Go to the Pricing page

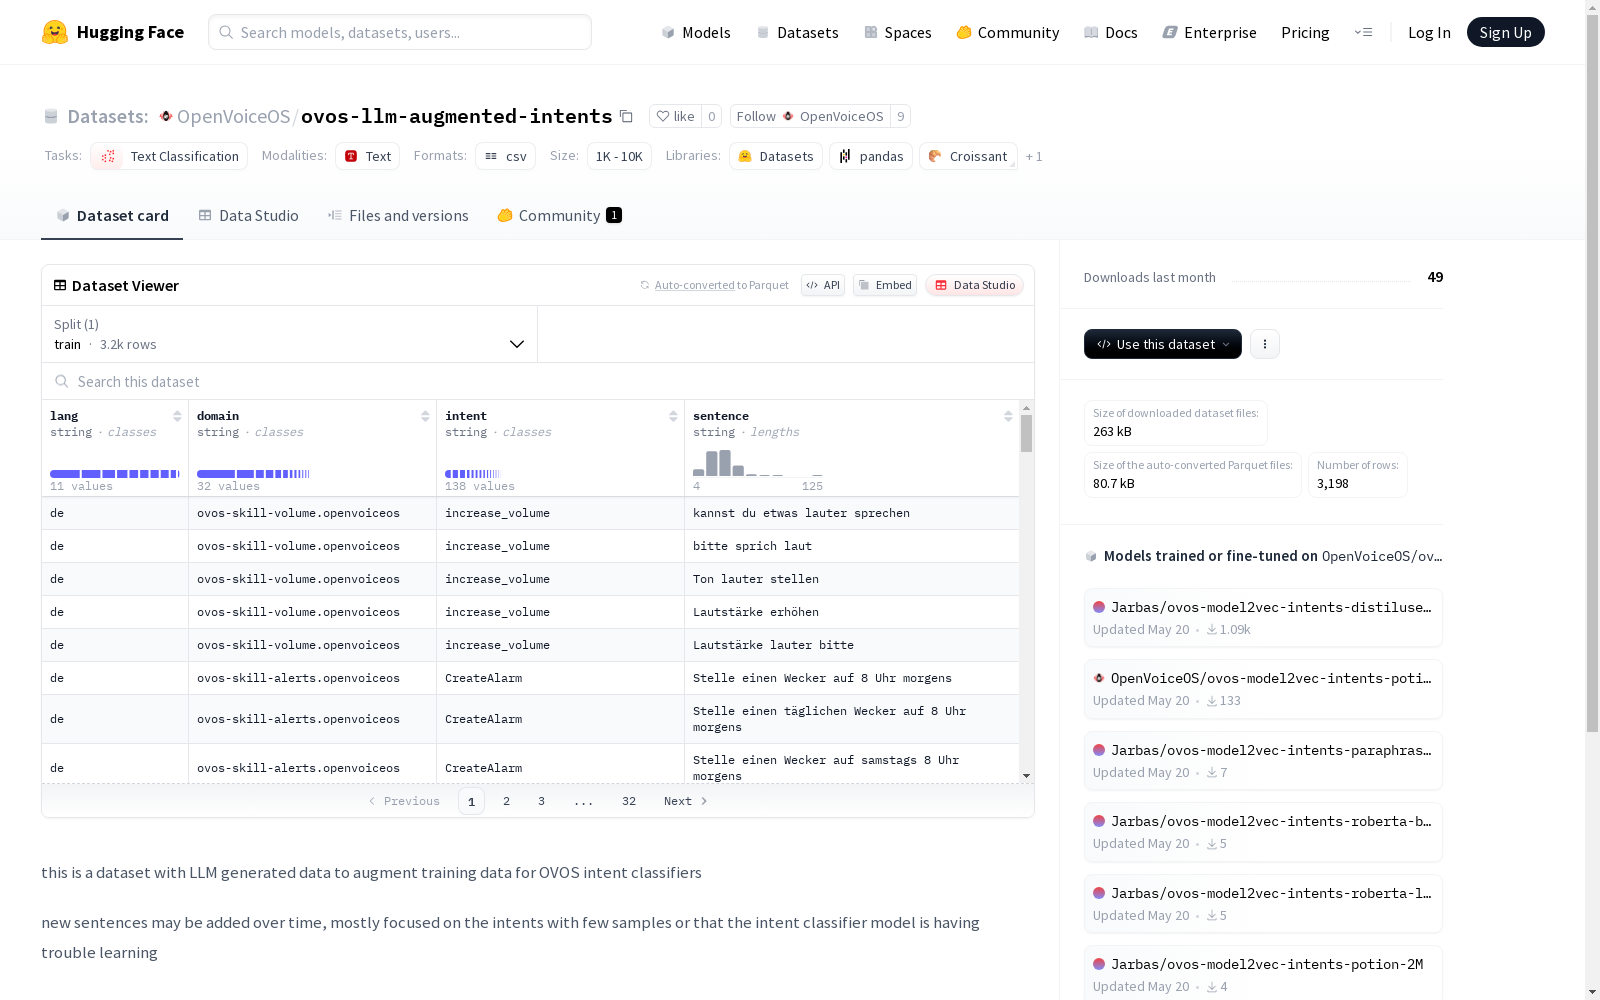(x=1305, y=32)
